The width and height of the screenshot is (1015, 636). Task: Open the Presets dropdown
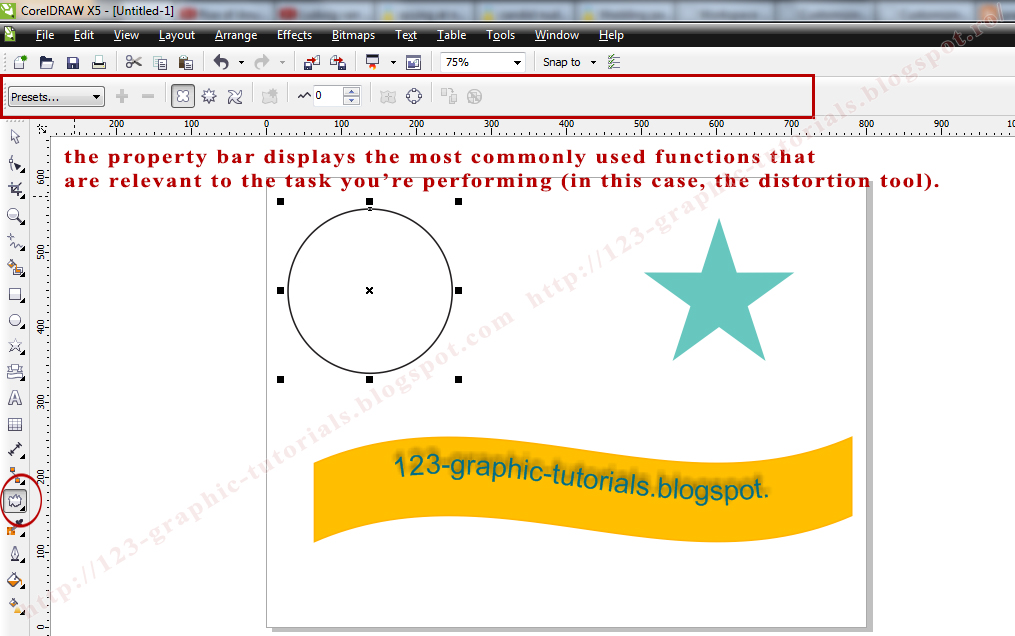(x=97, y=96)
